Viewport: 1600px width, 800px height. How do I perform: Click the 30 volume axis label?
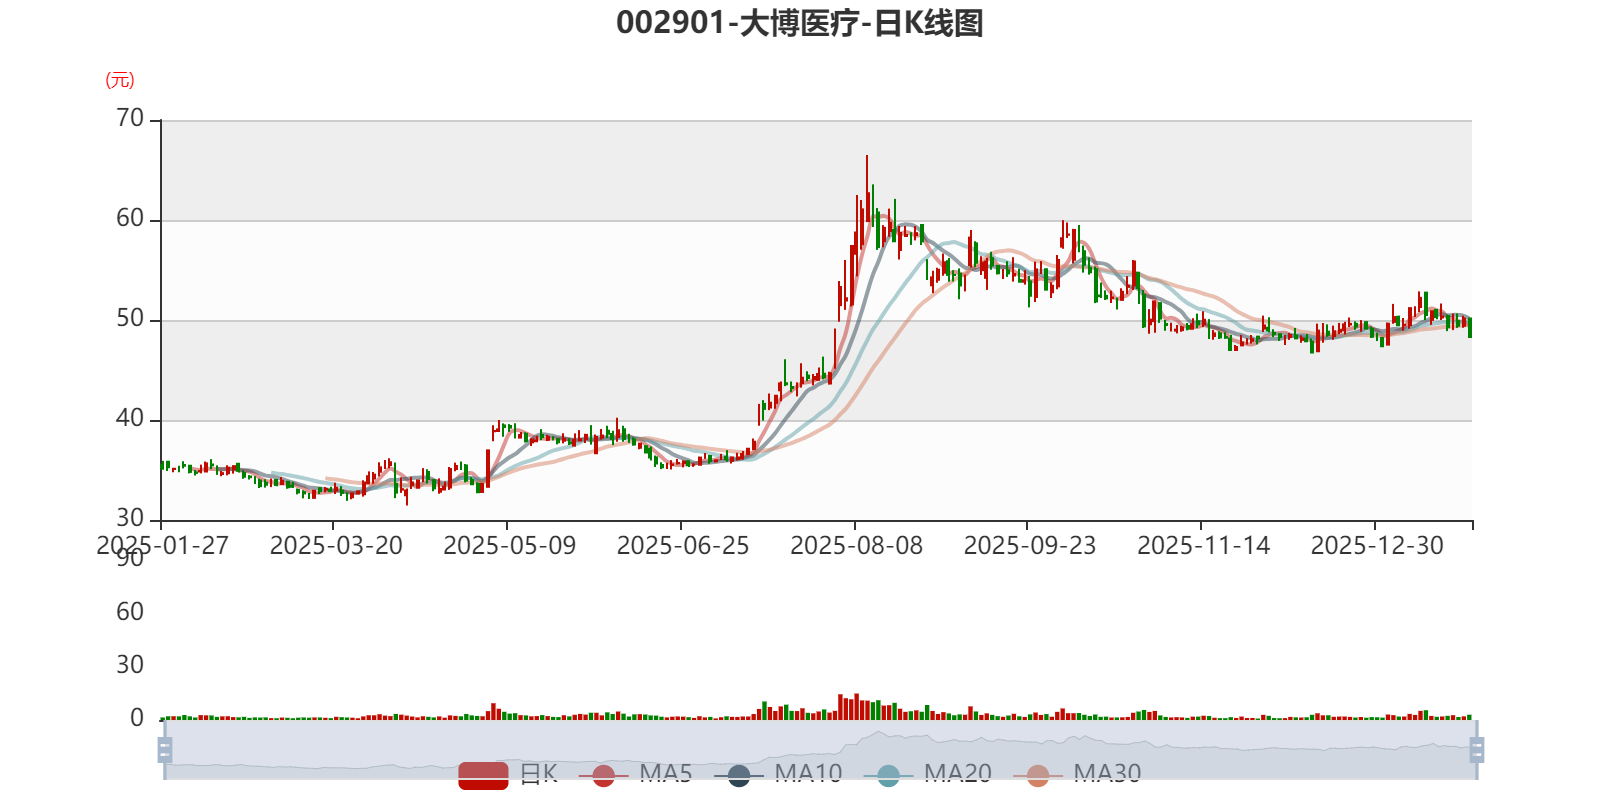pos(130,665)
